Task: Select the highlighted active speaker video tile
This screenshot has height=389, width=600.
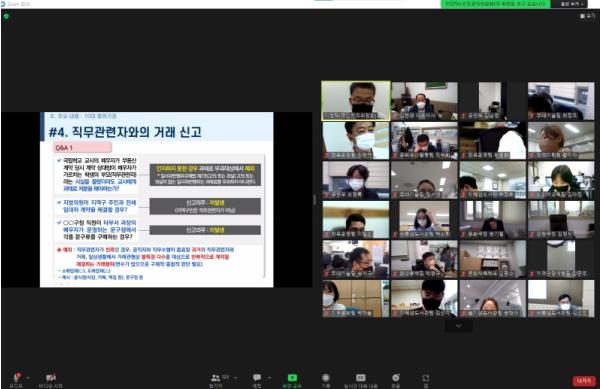Action: click(356, 101)
